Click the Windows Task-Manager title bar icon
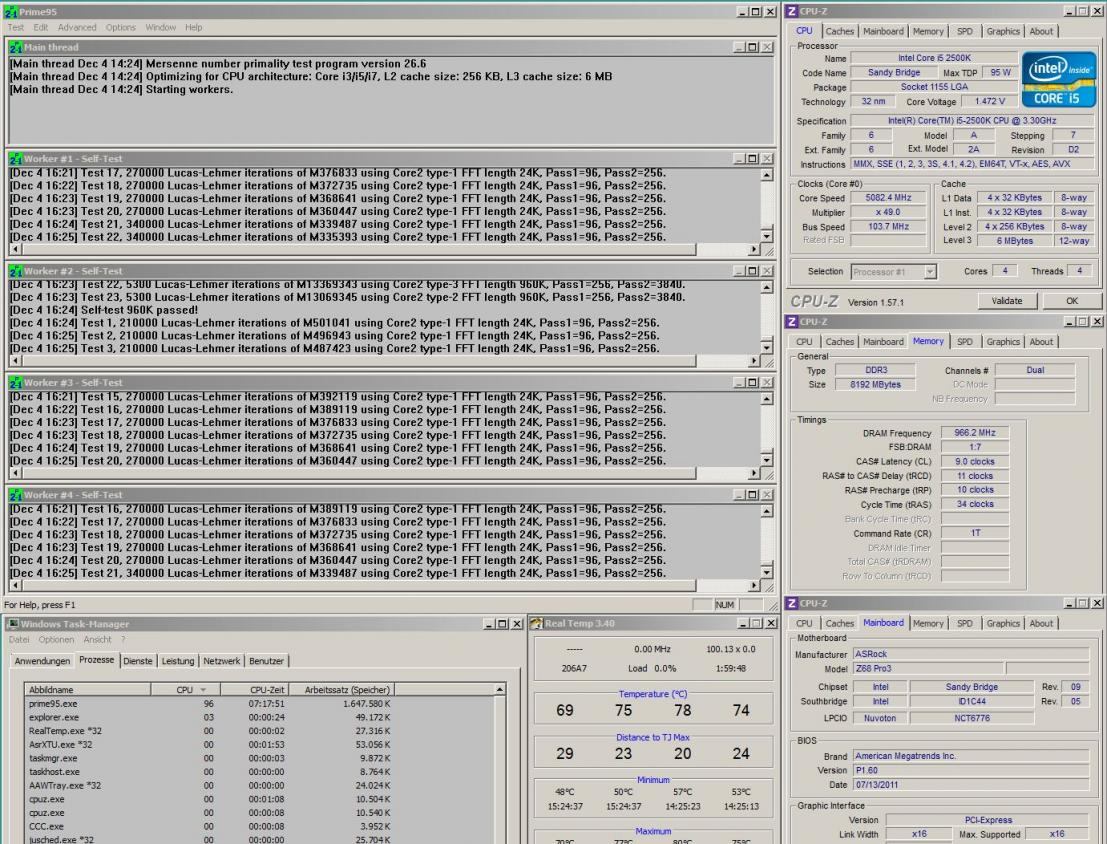 tap(12, 623)
